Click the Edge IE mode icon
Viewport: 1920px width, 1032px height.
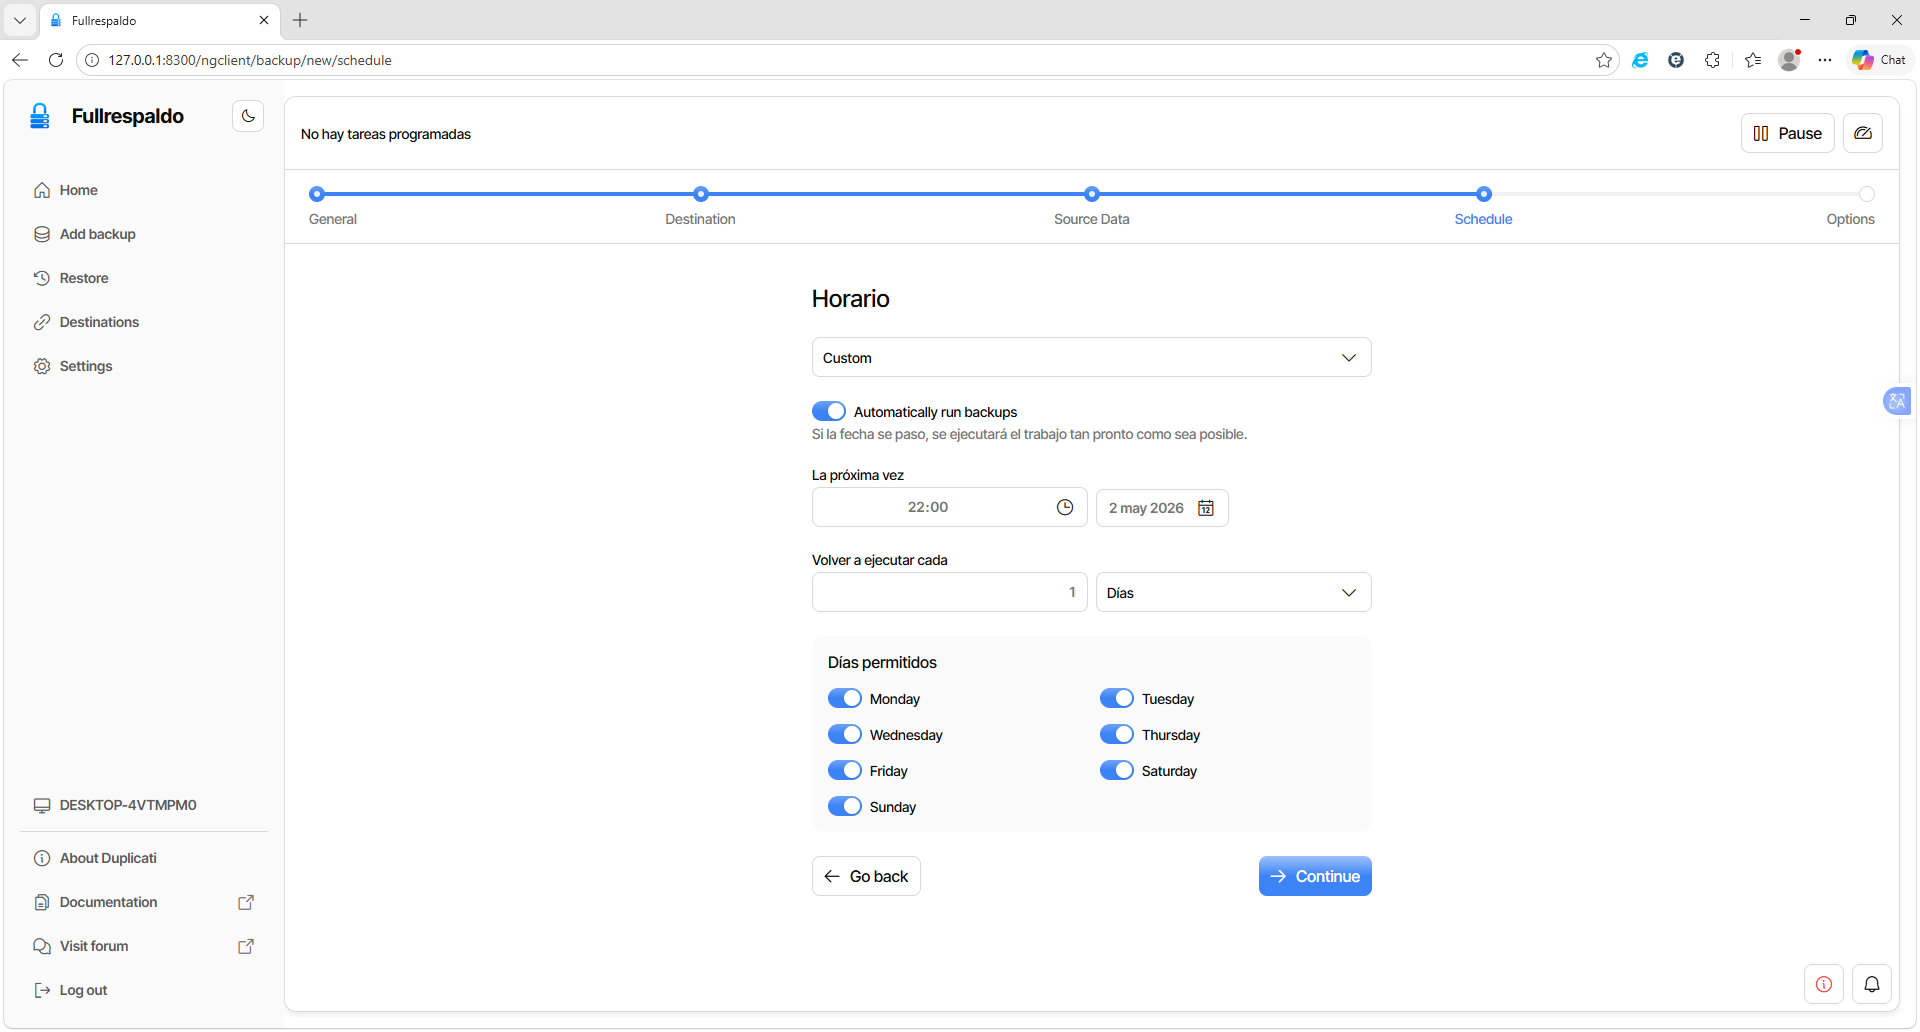pos(1640,60)
